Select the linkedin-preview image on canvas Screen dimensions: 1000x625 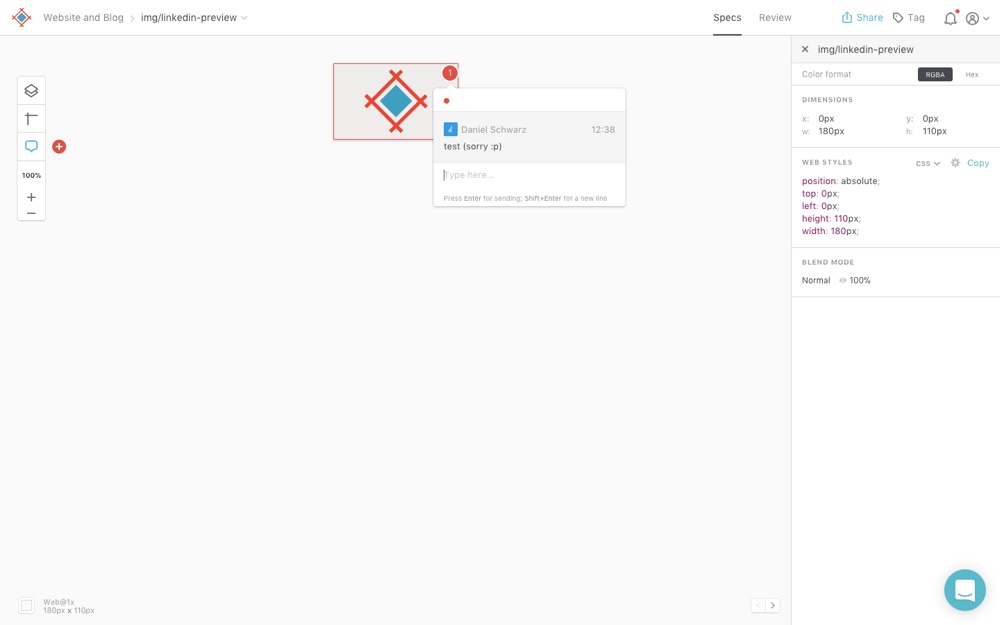395,101
